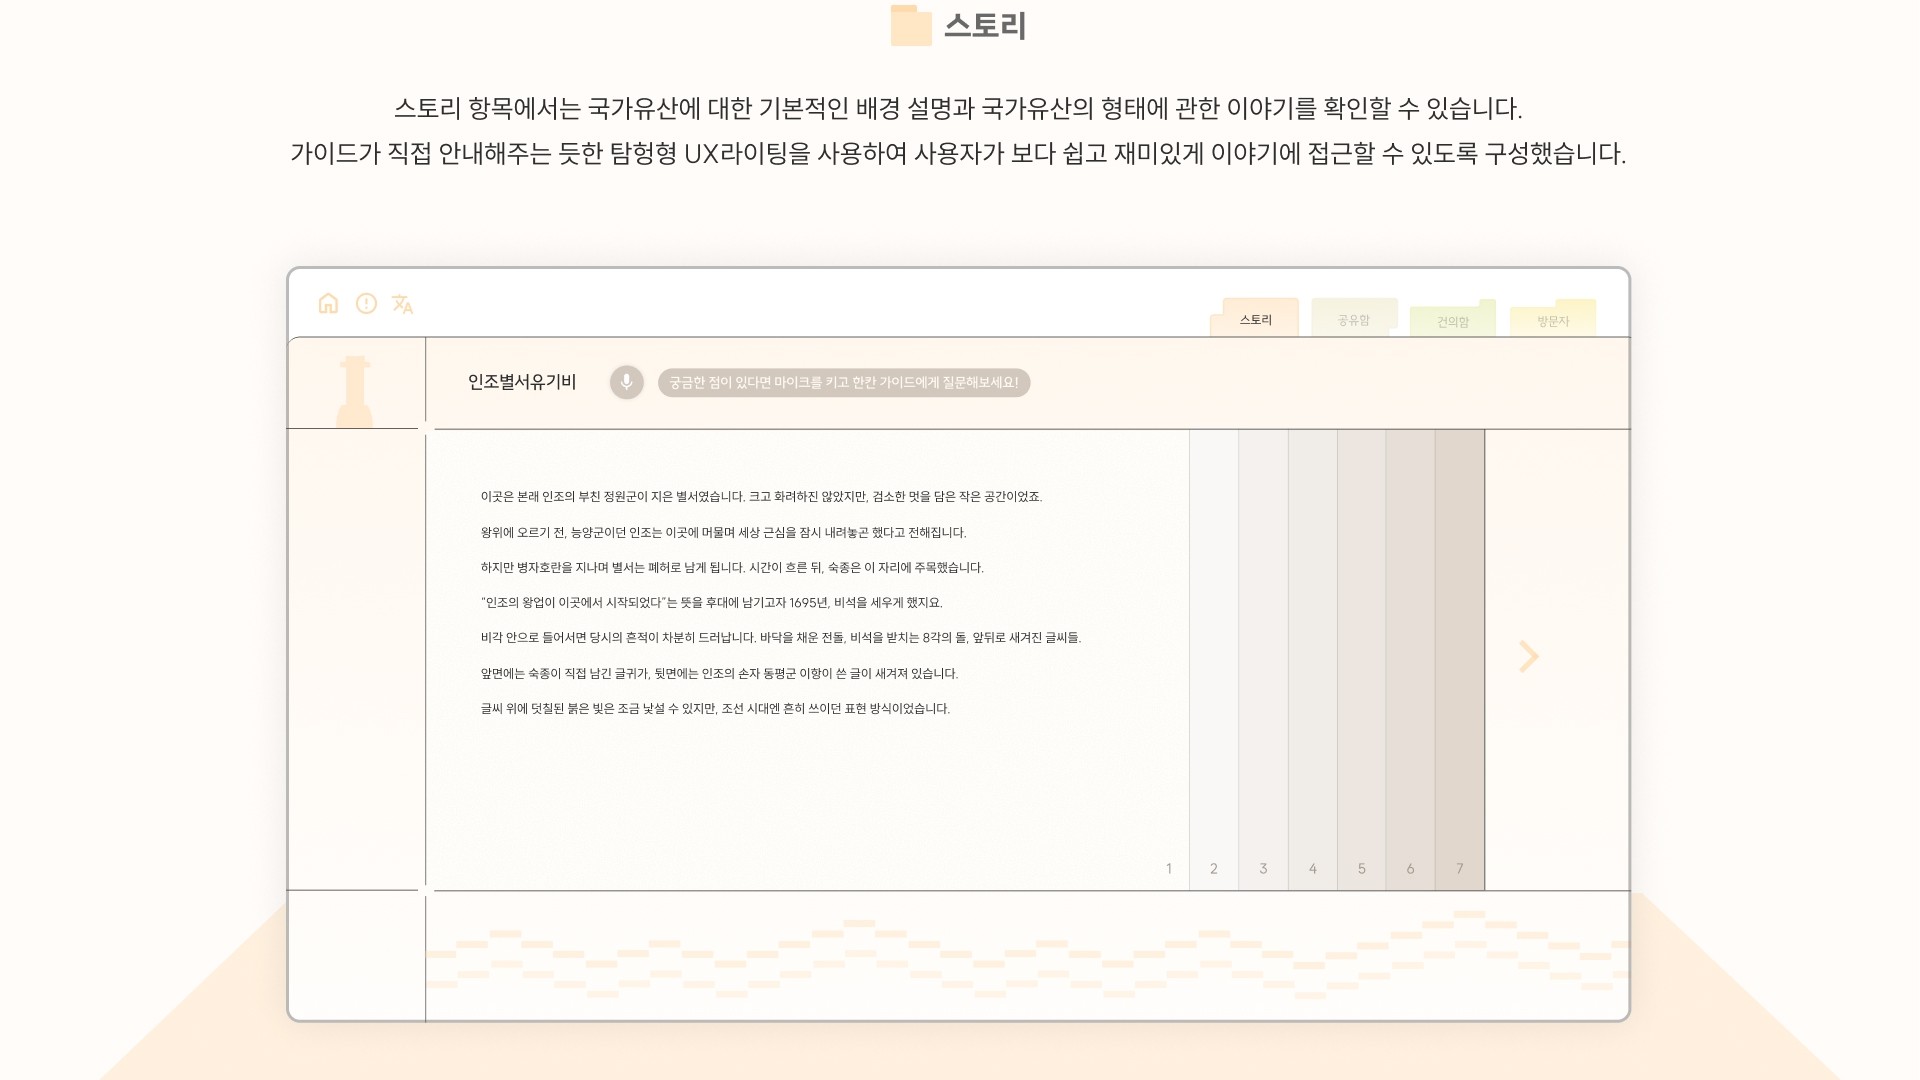
Task: Go to next page with right chevron
Action: 1528,656
